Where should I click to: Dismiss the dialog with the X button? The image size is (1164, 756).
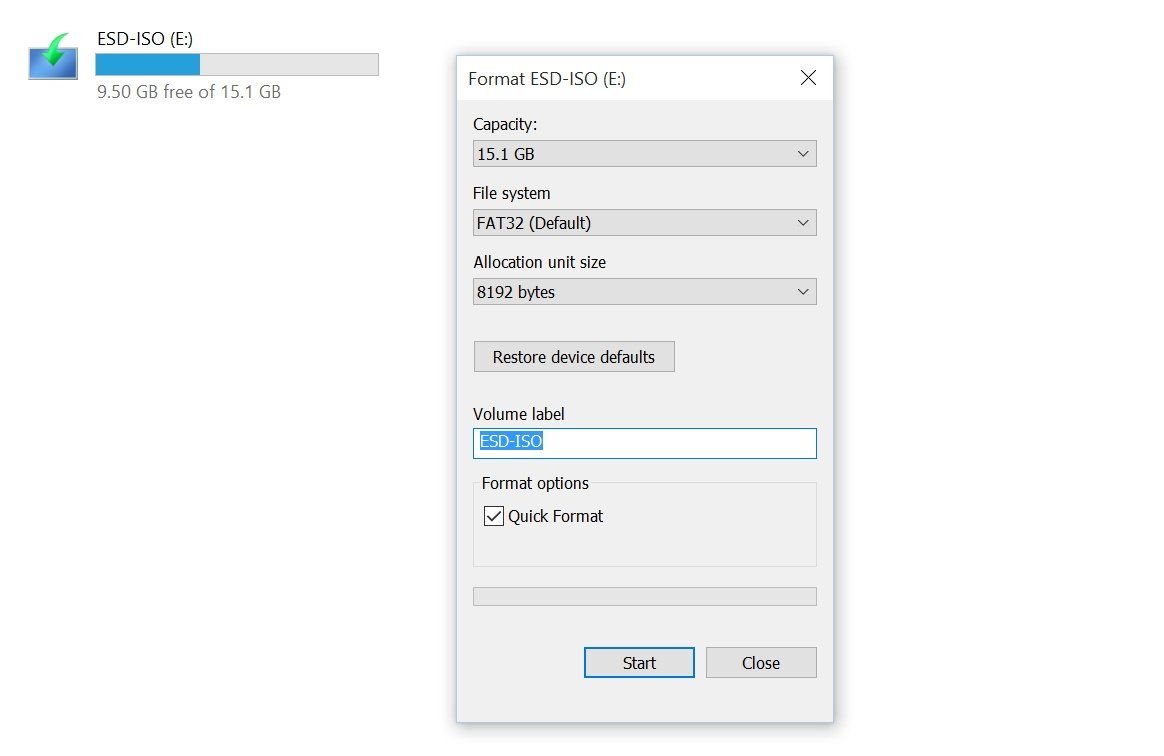coord(808,77)
